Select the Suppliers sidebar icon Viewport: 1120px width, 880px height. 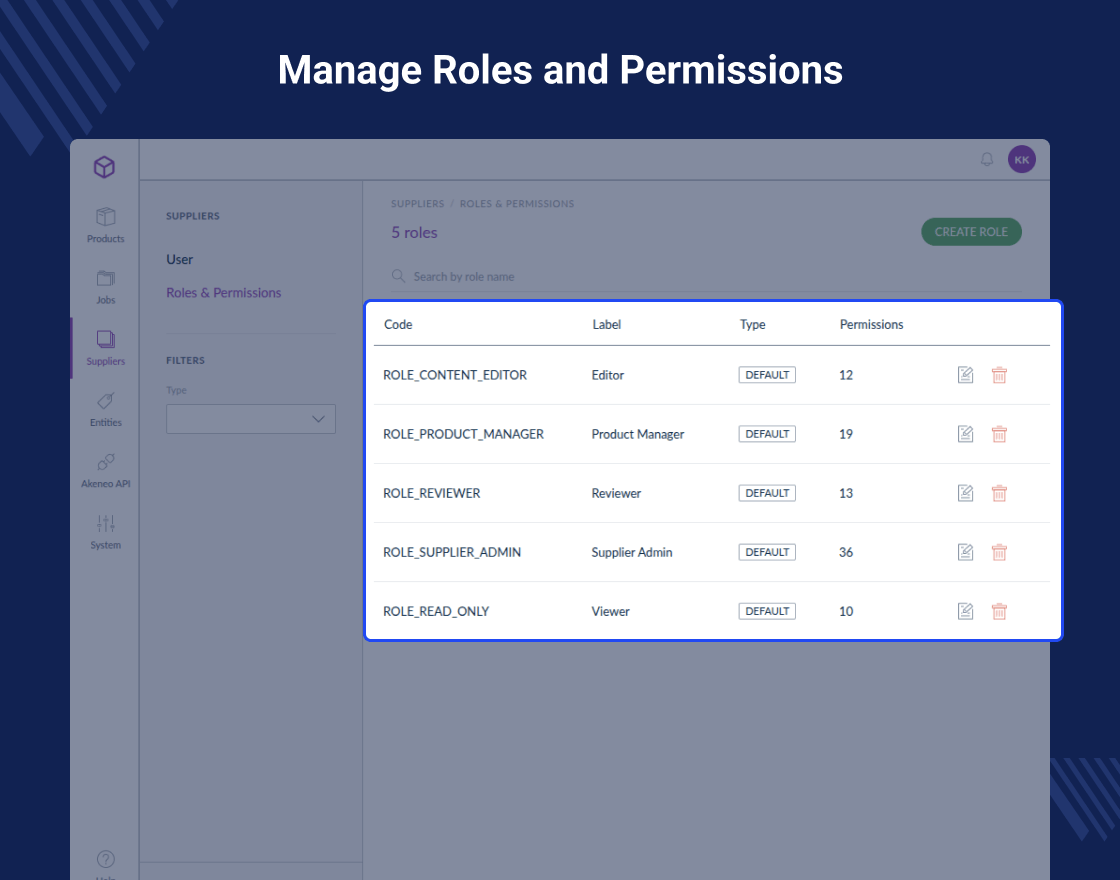(x=105, y=339)
